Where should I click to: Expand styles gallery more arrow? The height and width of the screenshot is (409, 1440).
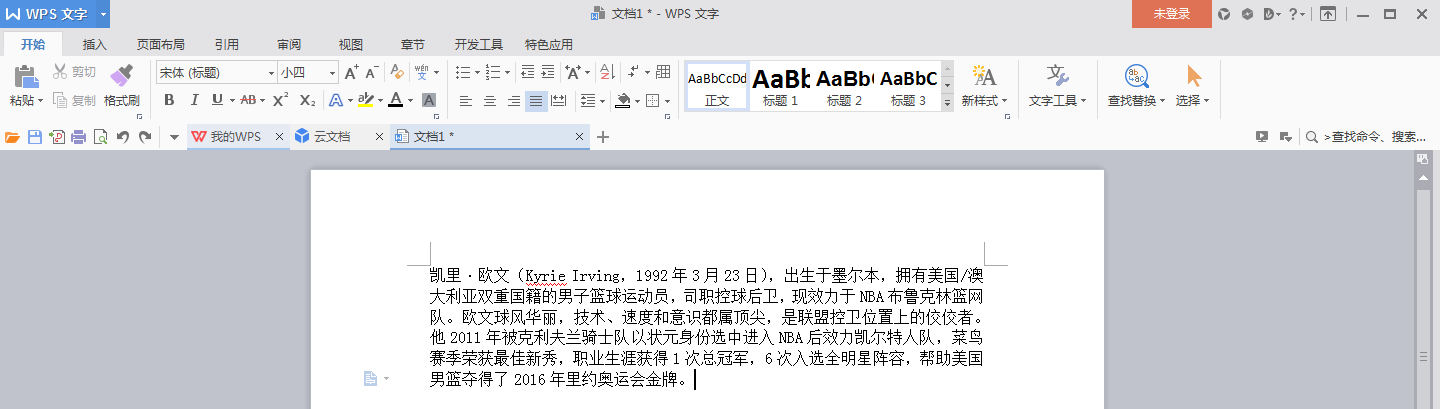point(947,103)
